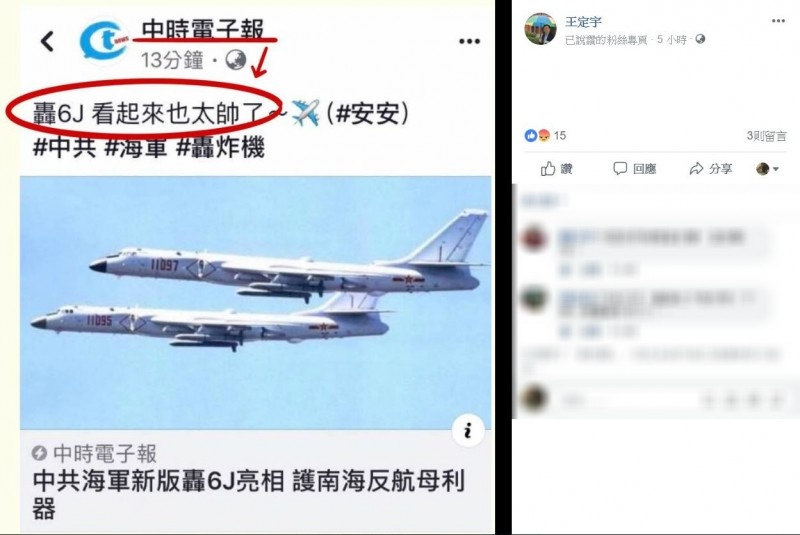Click the 讚 like thumbs-up button
The height and width of the screenshot is (535, 800).
coord(557,169)
